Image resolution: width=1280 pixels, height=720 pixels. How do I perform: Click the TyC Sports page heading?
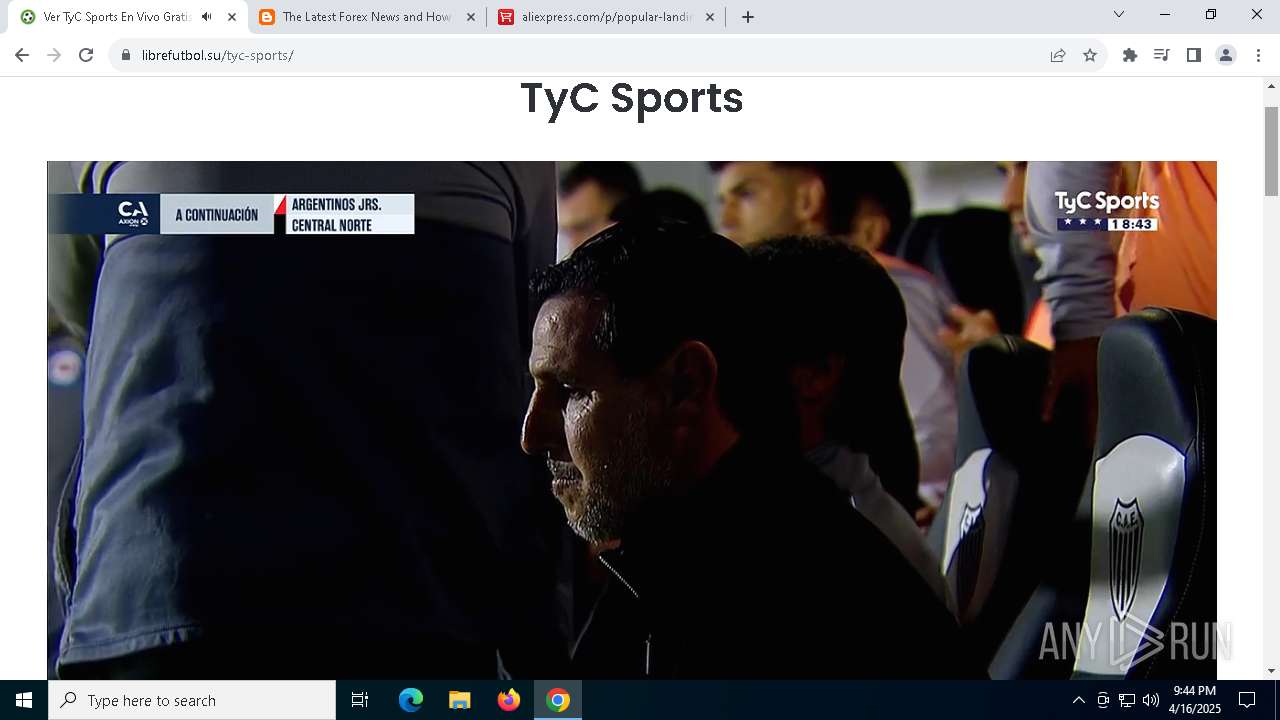click(x=632, y=98)
